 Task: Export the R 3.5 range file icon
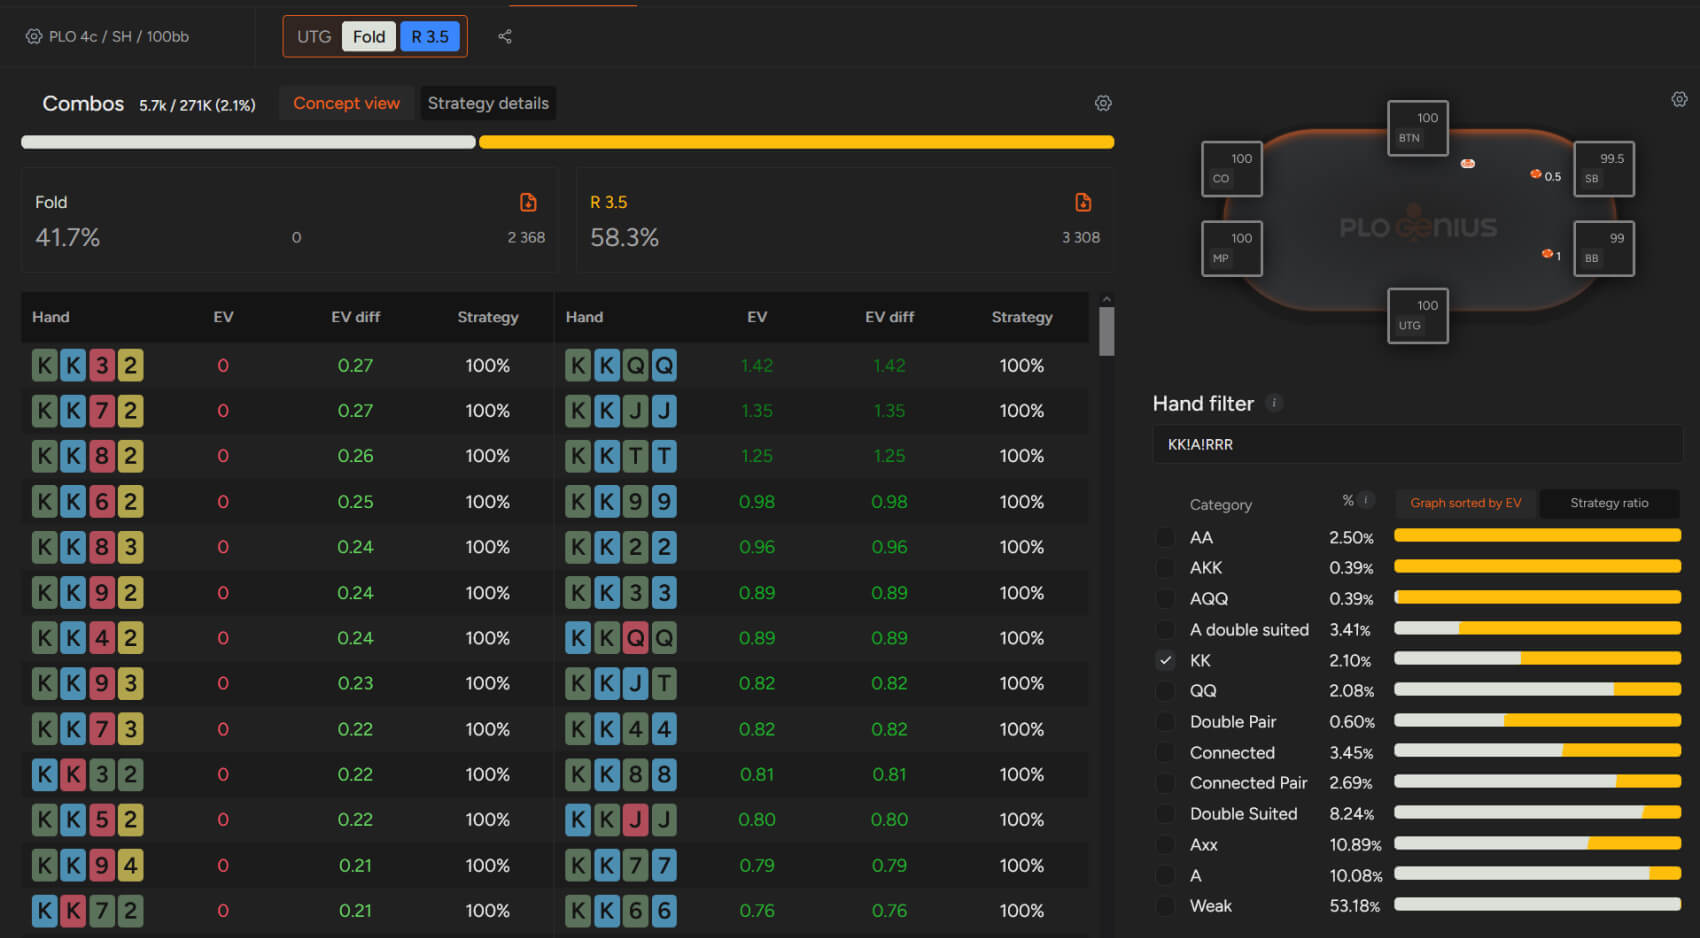(1082, 203)
